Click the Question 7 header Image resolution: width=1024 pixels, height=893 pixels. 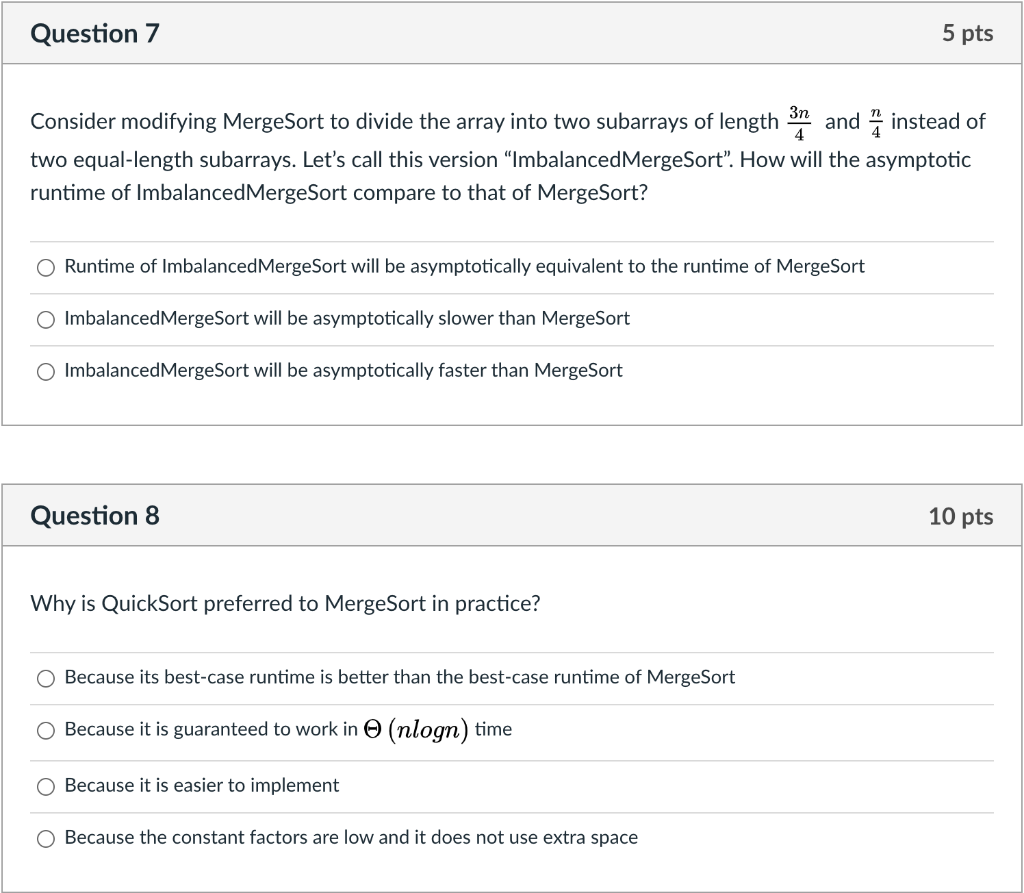96,33
